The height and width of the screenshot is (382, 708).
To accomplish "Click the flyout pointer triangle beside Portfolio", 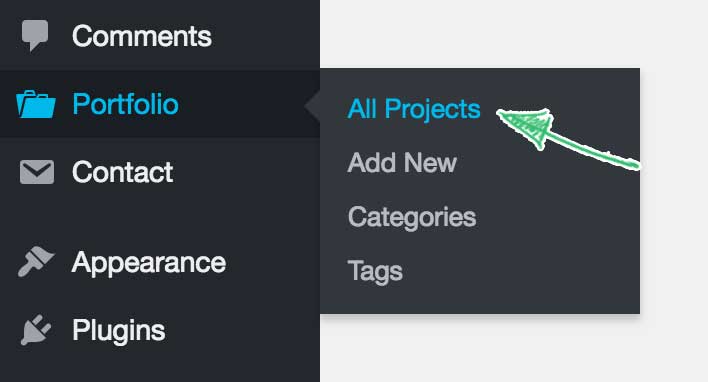I will [312, 107].
